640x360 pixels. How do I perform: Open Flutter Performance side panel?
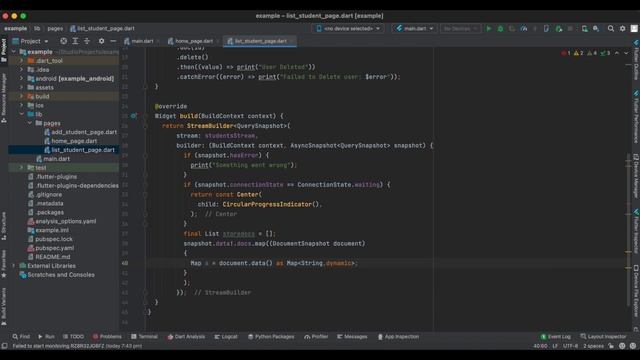(x=636, y=117)
